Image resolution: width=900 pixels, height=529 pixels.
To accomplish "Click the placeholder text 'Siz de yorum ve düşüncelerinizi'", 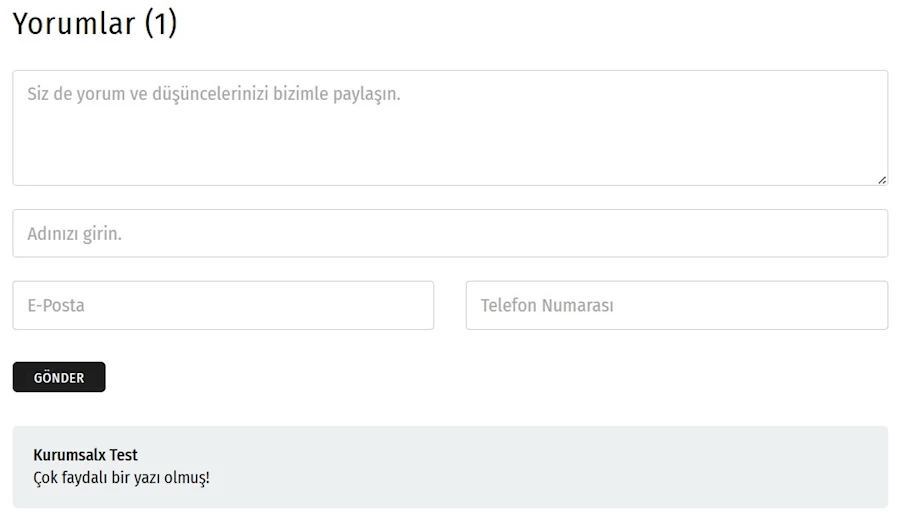I will pyautogui.click(x=148, y=94).
